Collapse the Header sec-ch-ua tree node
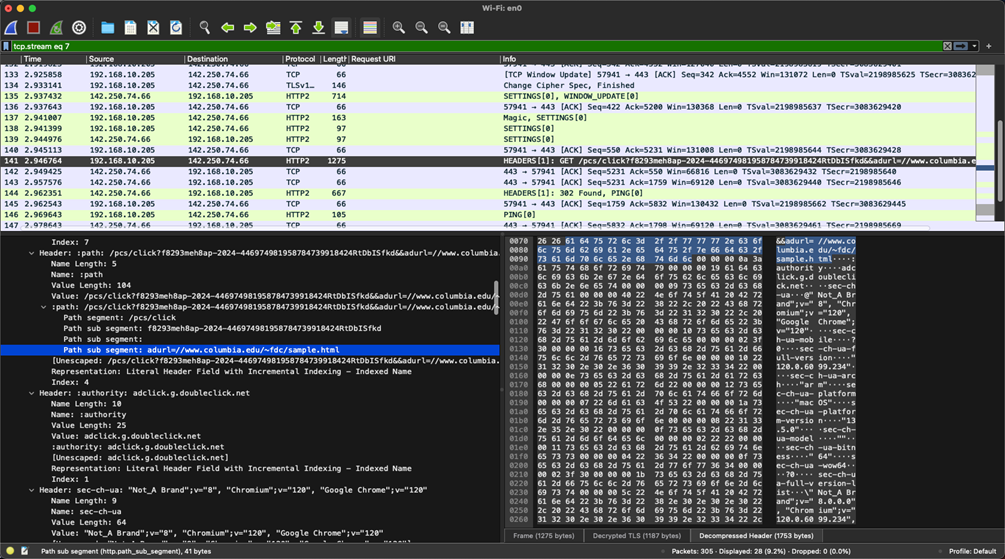The image size is (1005, 559). click(32, 490)
